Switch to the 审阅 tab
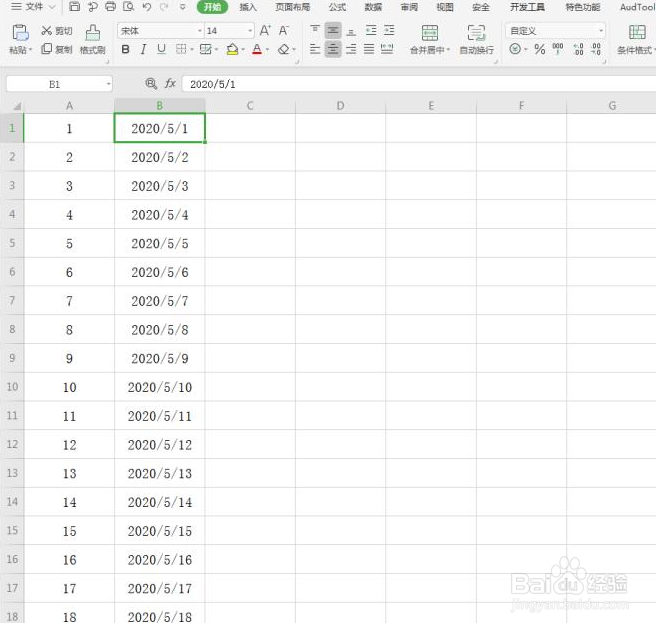The height and width of the screenshot is (628, 666). coord(409,7)
